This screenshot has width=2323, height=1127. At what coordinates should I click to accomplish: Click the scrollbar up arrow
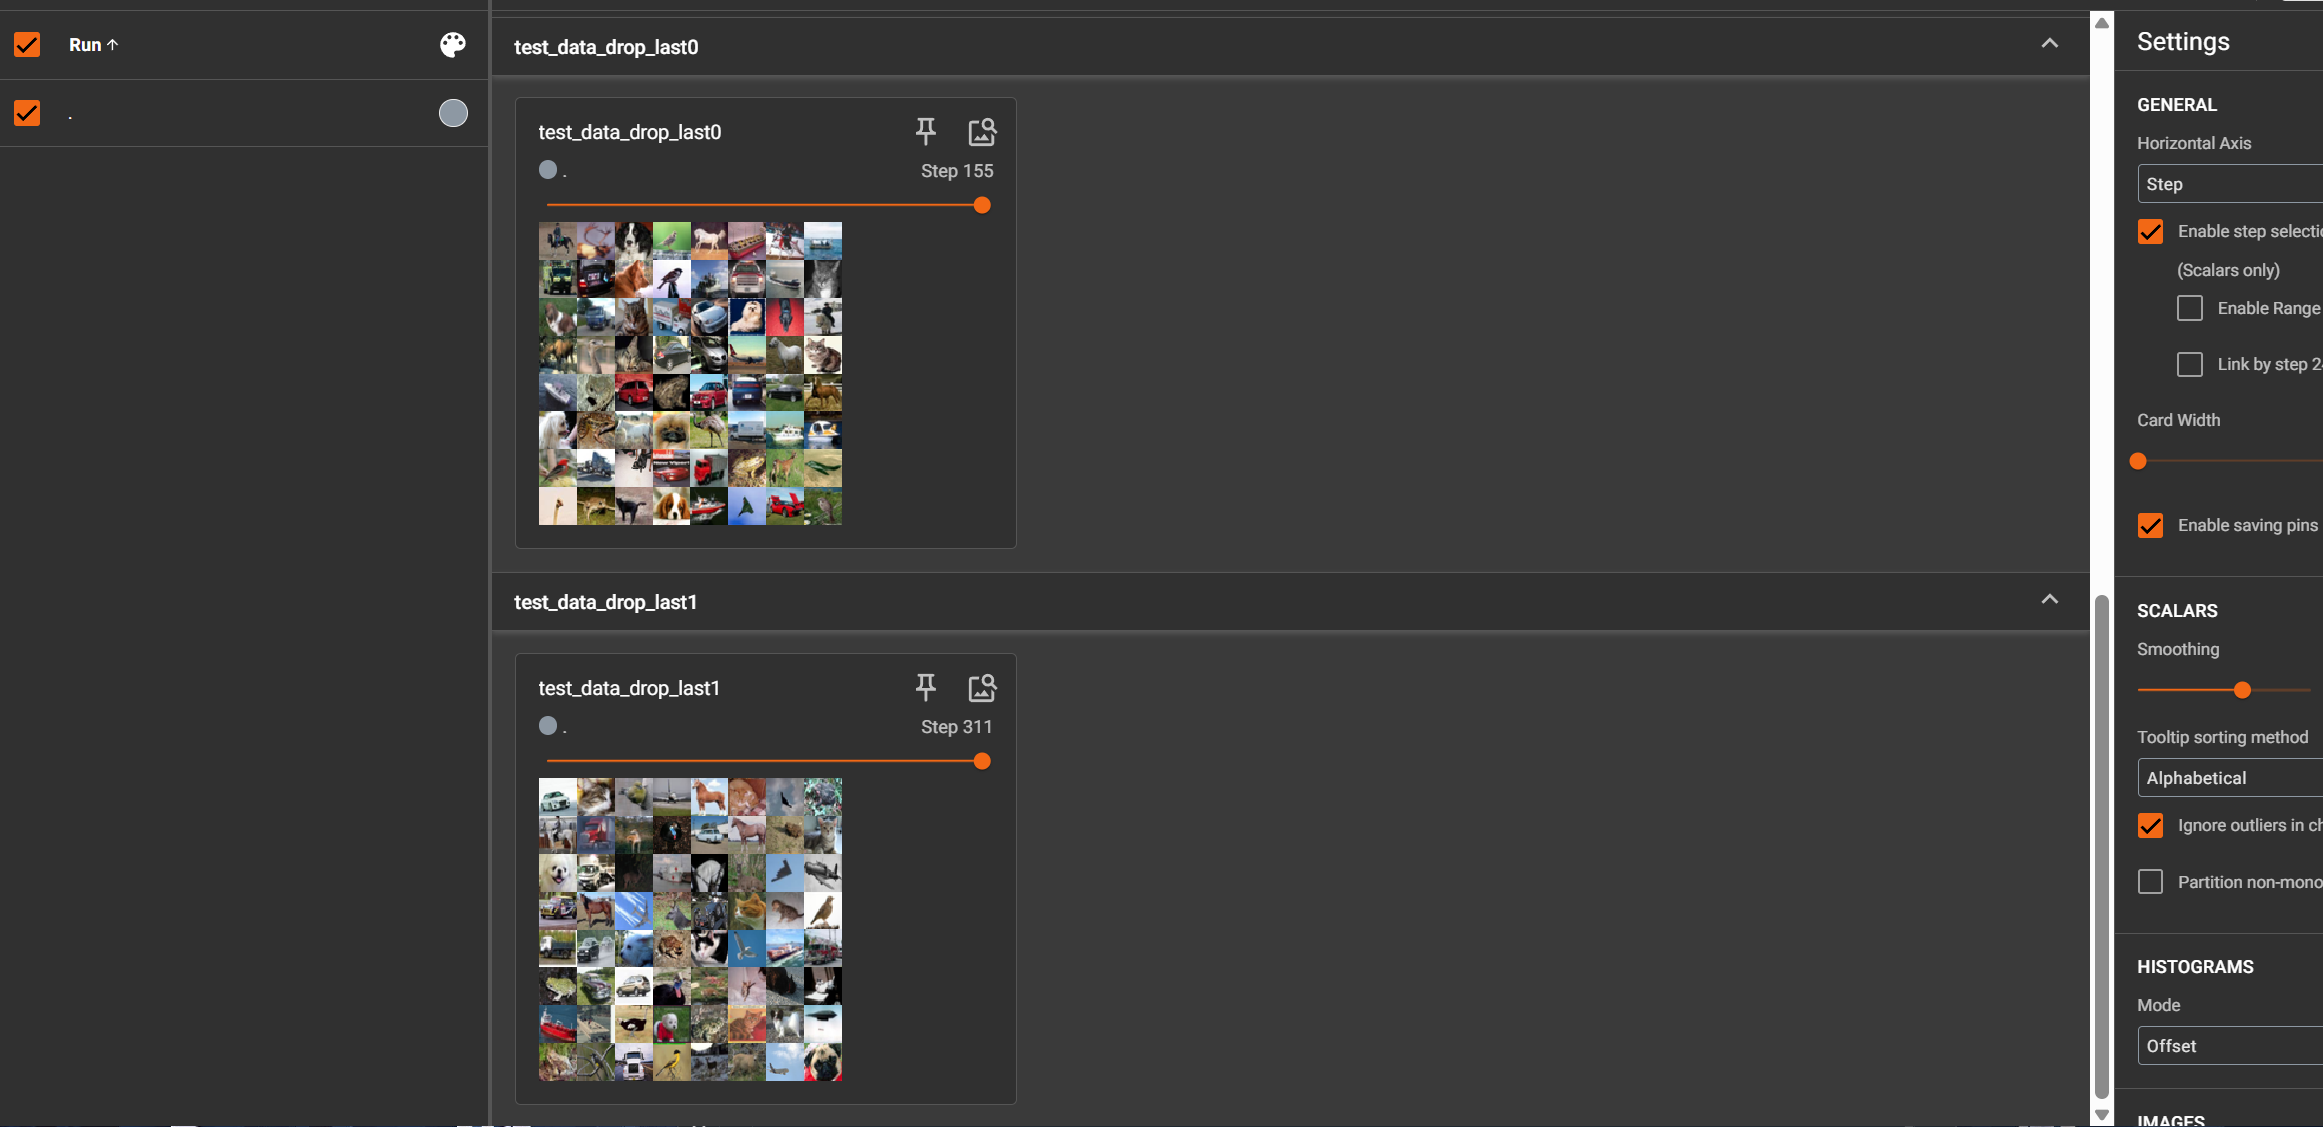coord(2102,22)
